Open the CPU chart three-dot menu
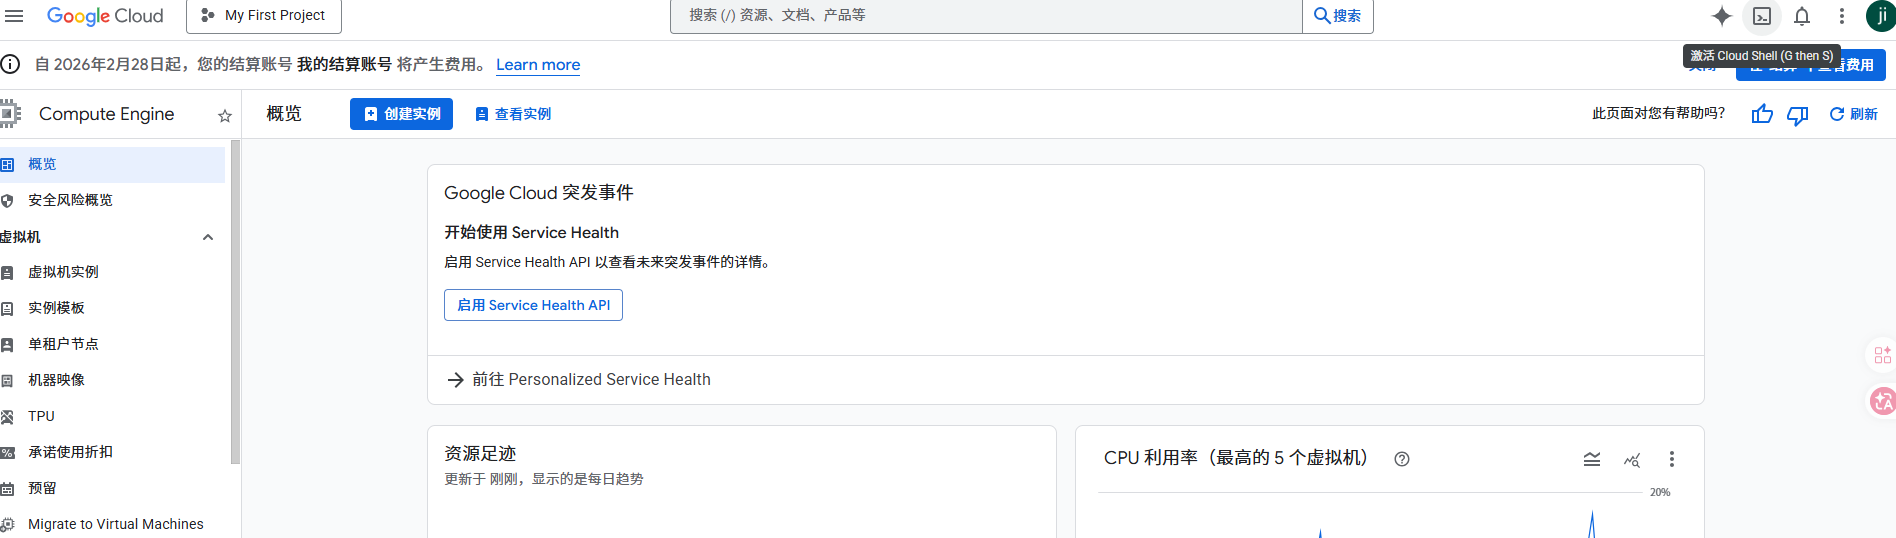 coord(1672,459)
